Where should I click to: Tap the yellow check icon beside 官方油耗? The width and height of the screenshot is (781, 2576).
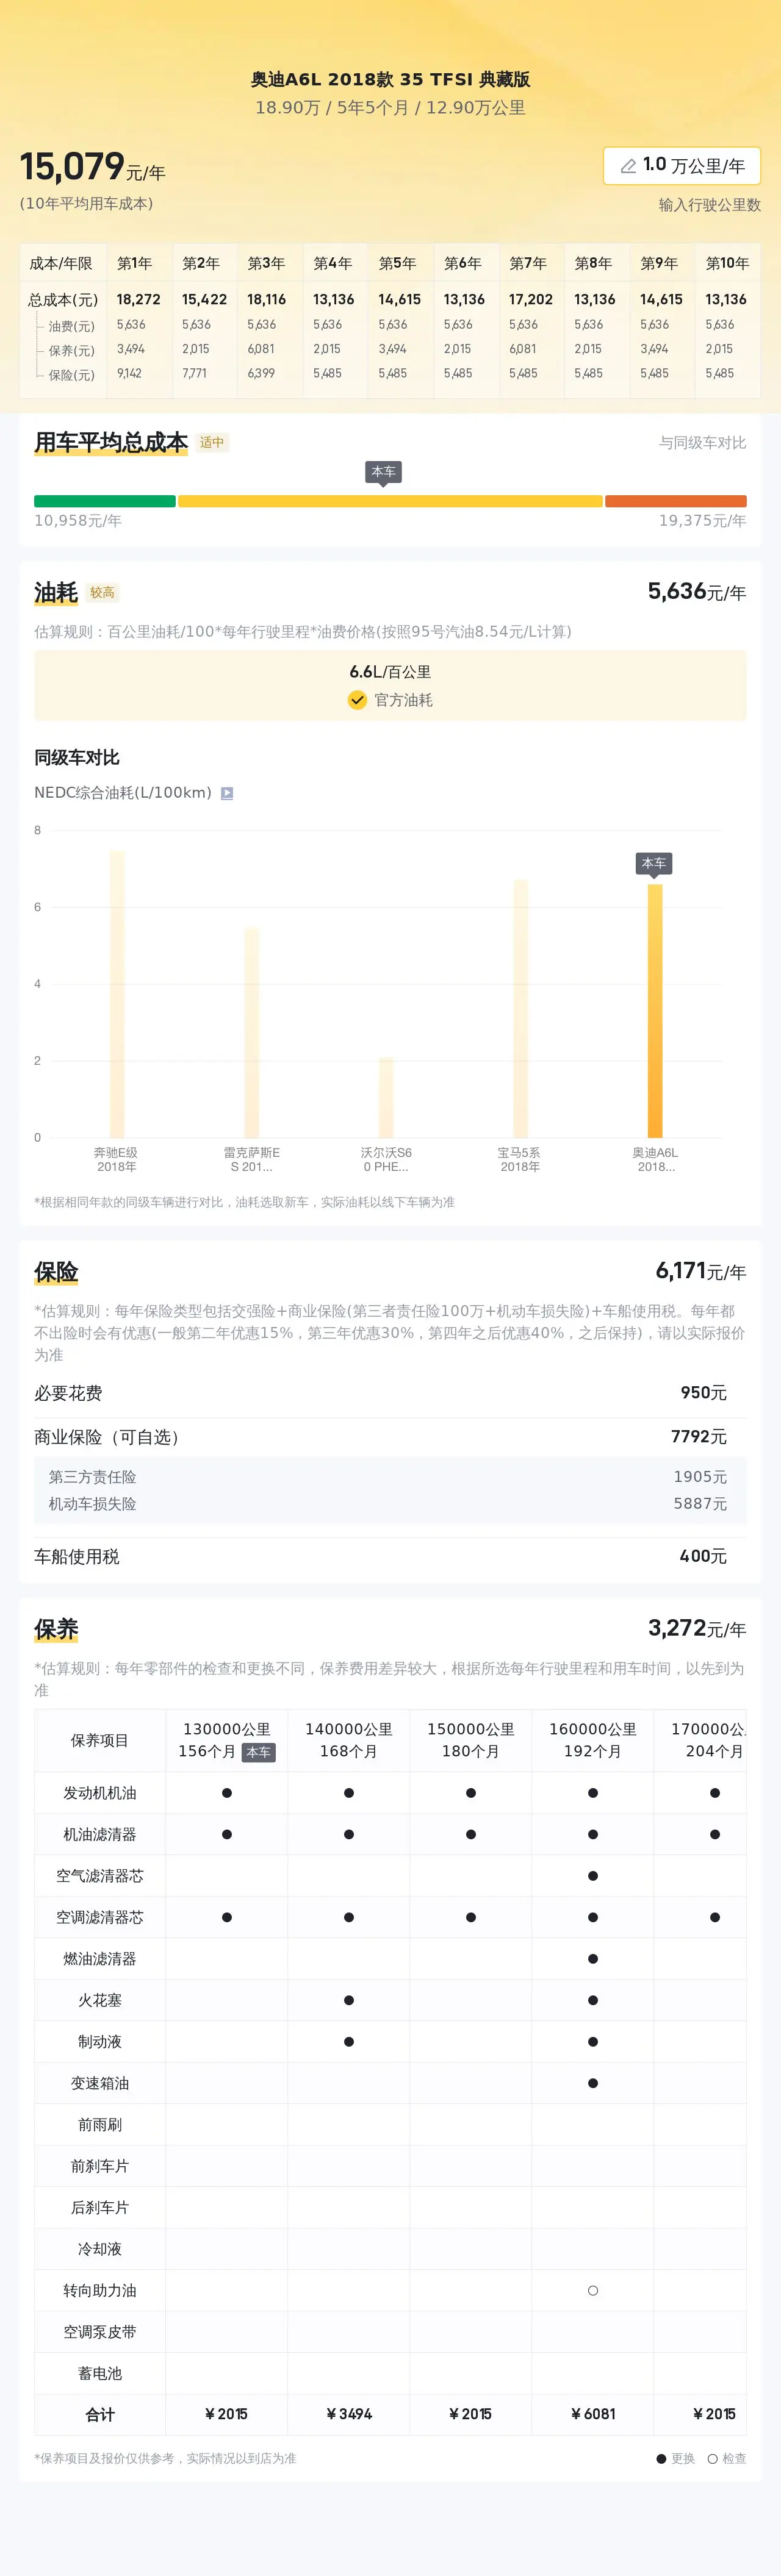(357, 700)
